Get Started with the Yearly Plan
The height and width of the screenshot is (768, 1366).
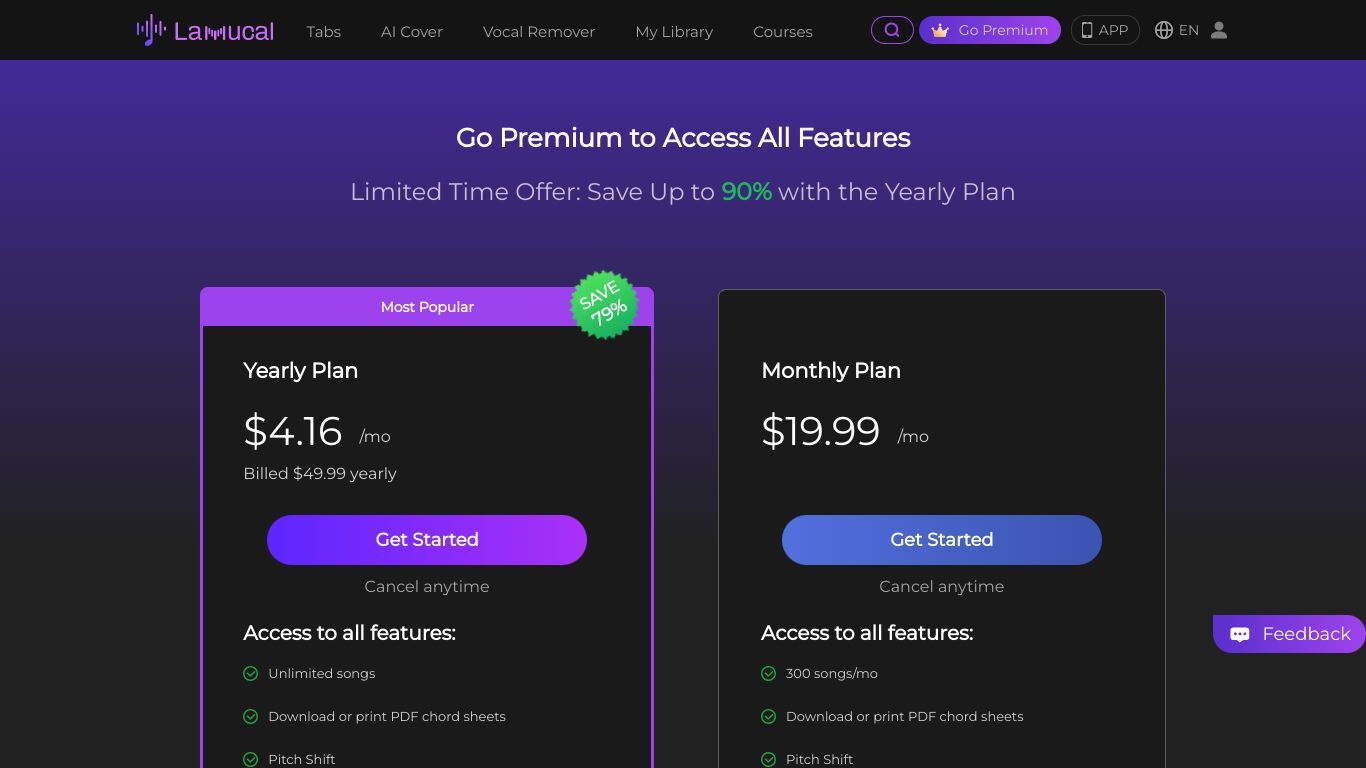pyautogui.click(x=427, y=540)
